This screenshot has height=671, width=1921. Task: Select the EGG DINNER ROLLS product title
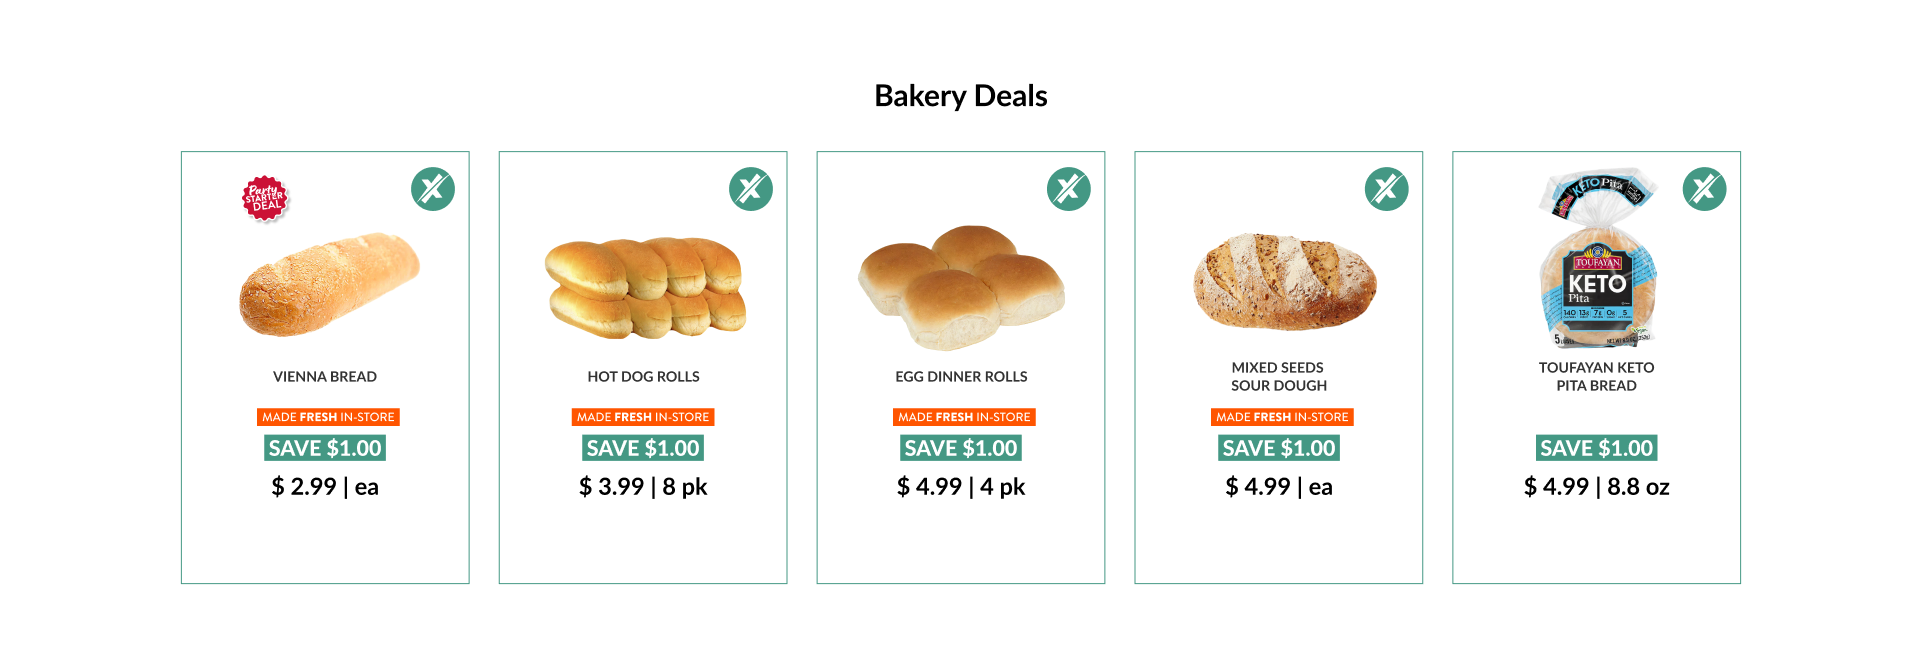pos(961,377)
